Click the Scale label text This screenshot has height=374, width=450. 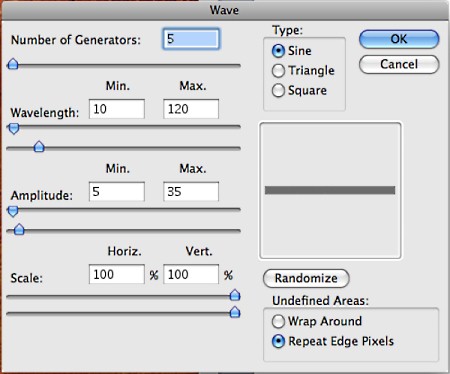tap(27, 278)
